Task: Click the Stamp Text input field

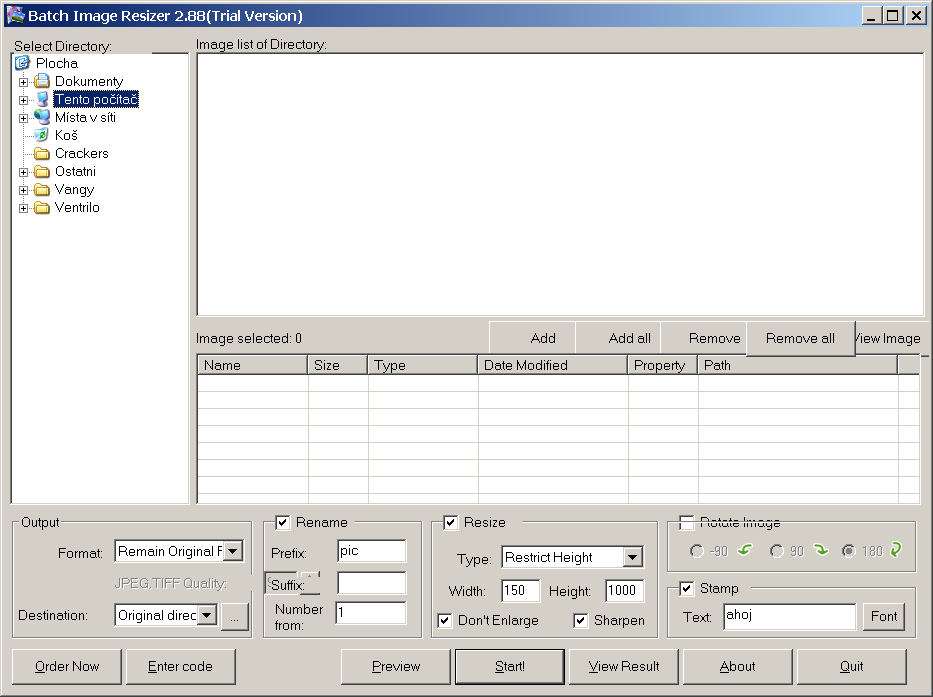Action: point(789,616)
